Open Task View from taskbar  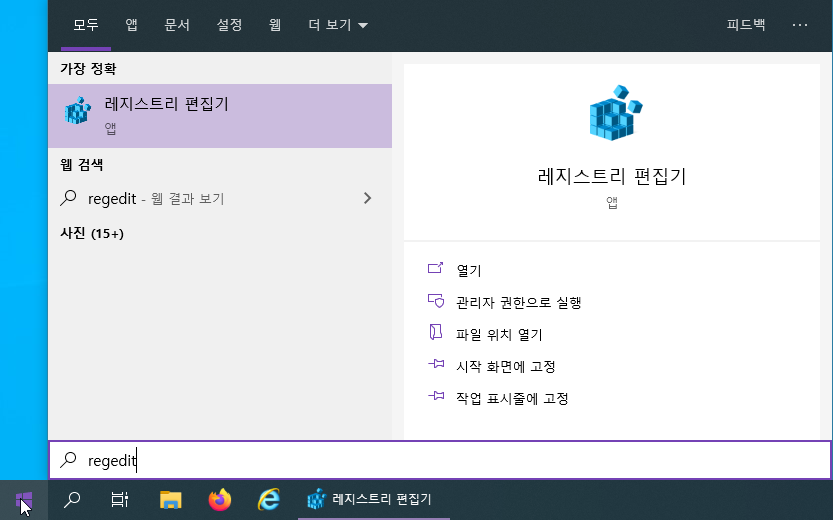point(120,500)
